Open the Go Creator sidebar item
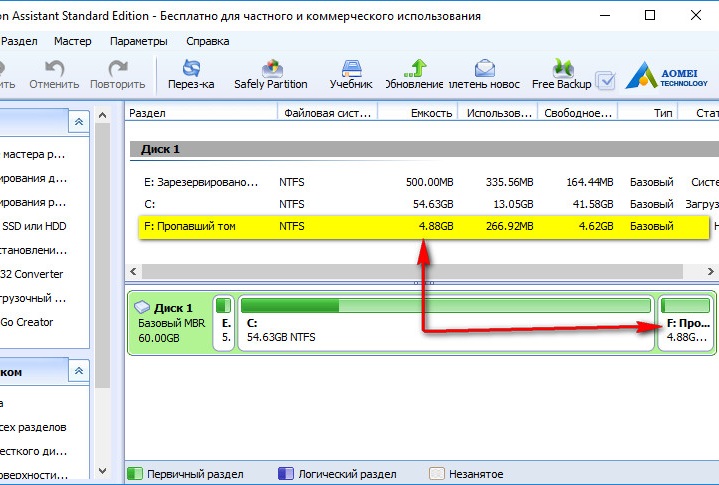Viewport: 719px width, 485px height. click(x=27, y=322)
